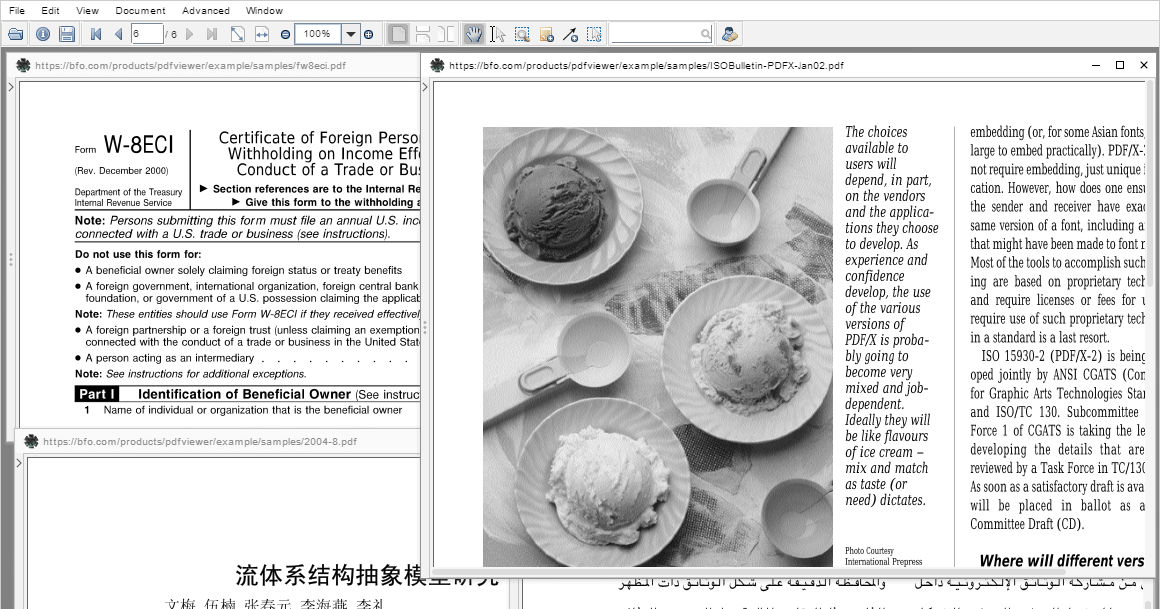Click the page number input field
The image size is (1160, 609).
click(148, 33)
